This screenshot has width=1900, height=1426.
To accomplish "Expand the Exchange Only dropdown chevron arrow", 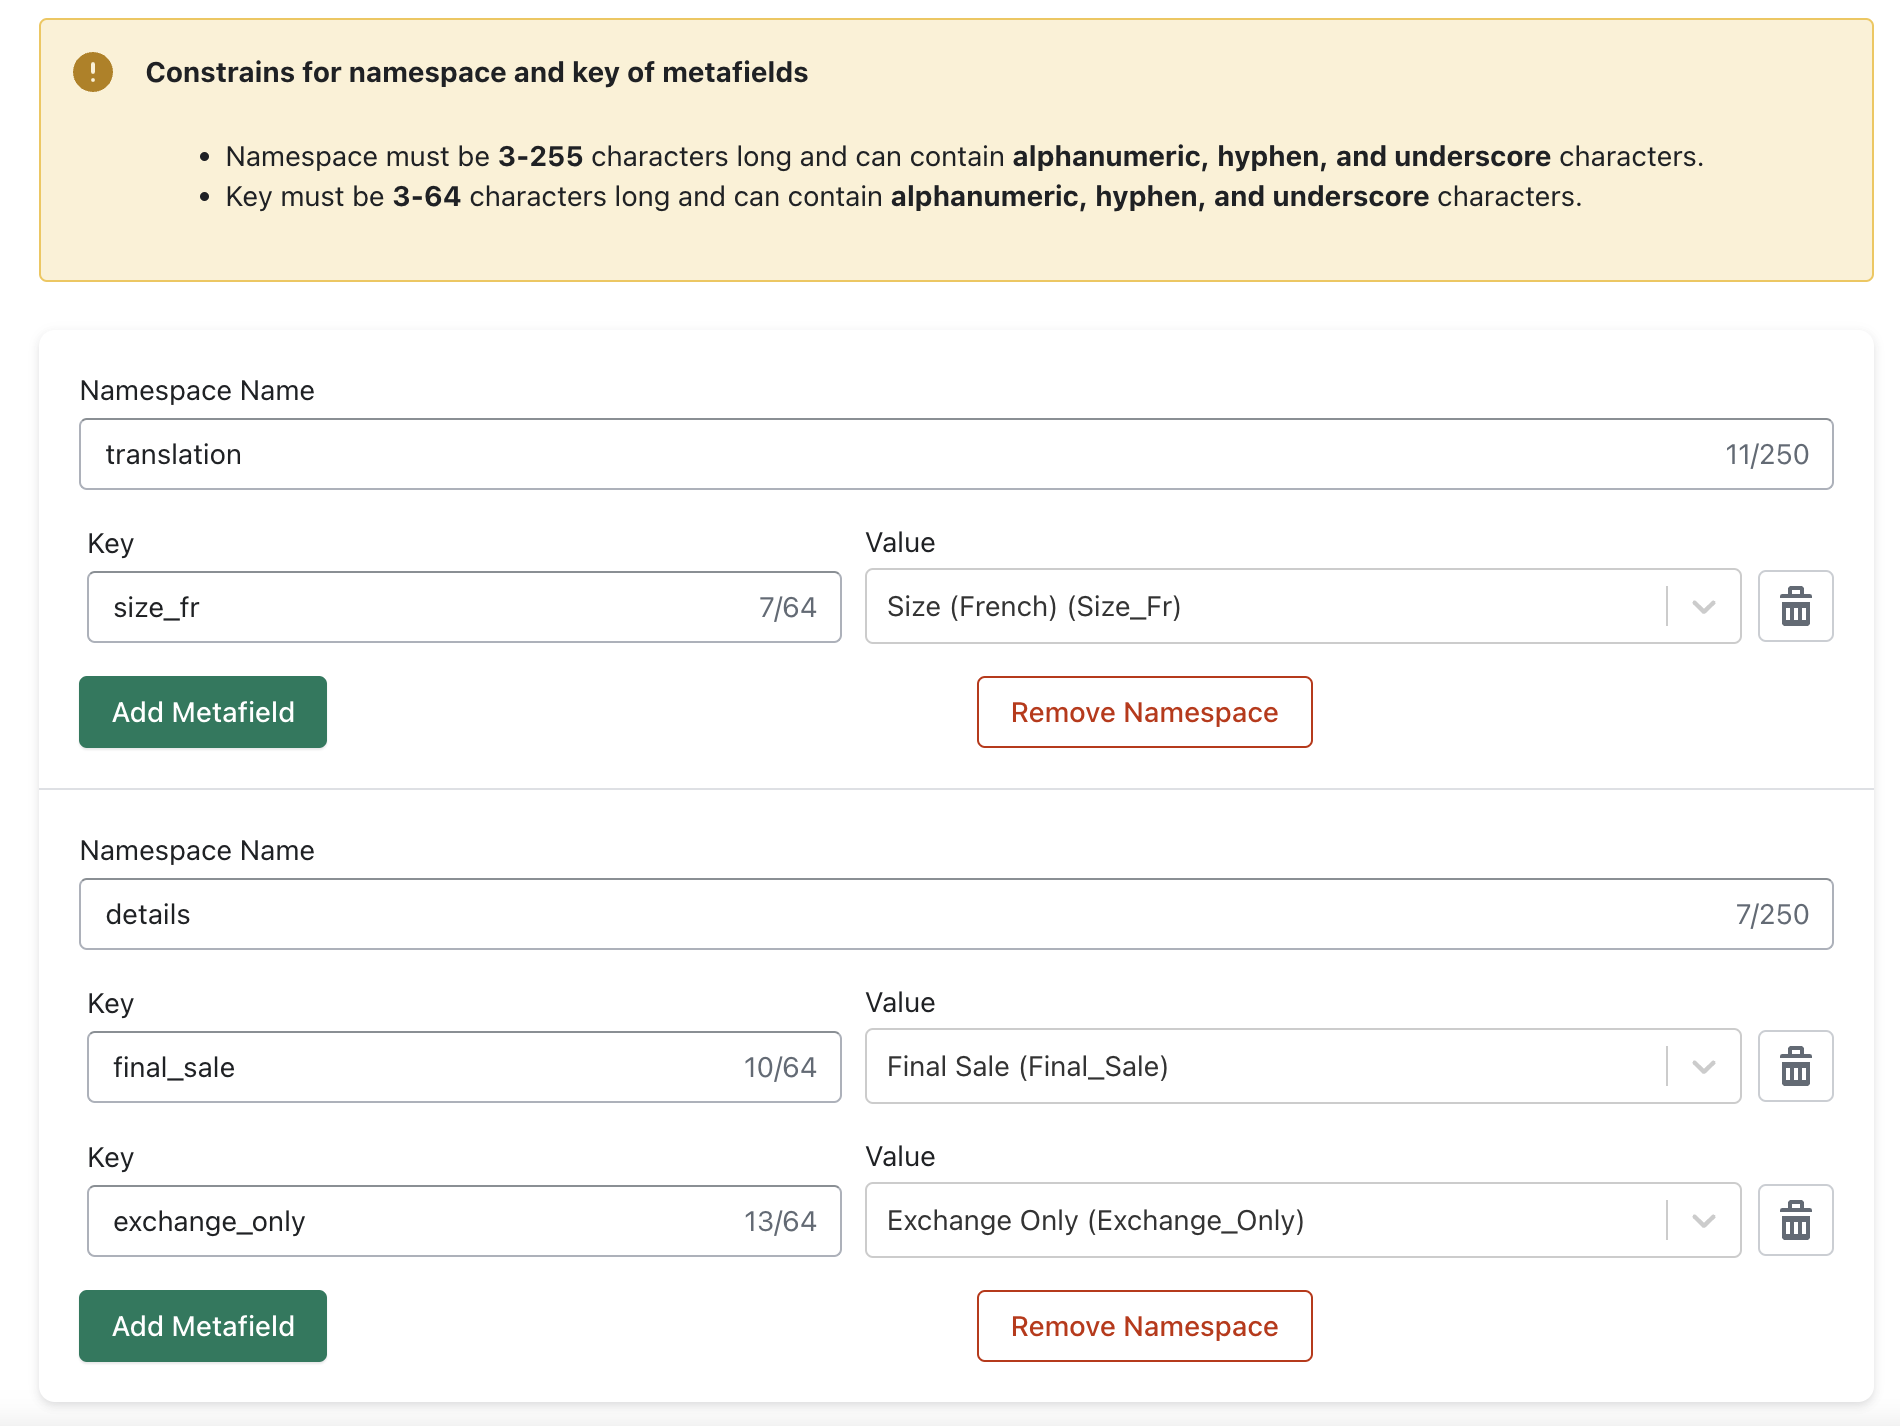I will pos(1703,1220).
